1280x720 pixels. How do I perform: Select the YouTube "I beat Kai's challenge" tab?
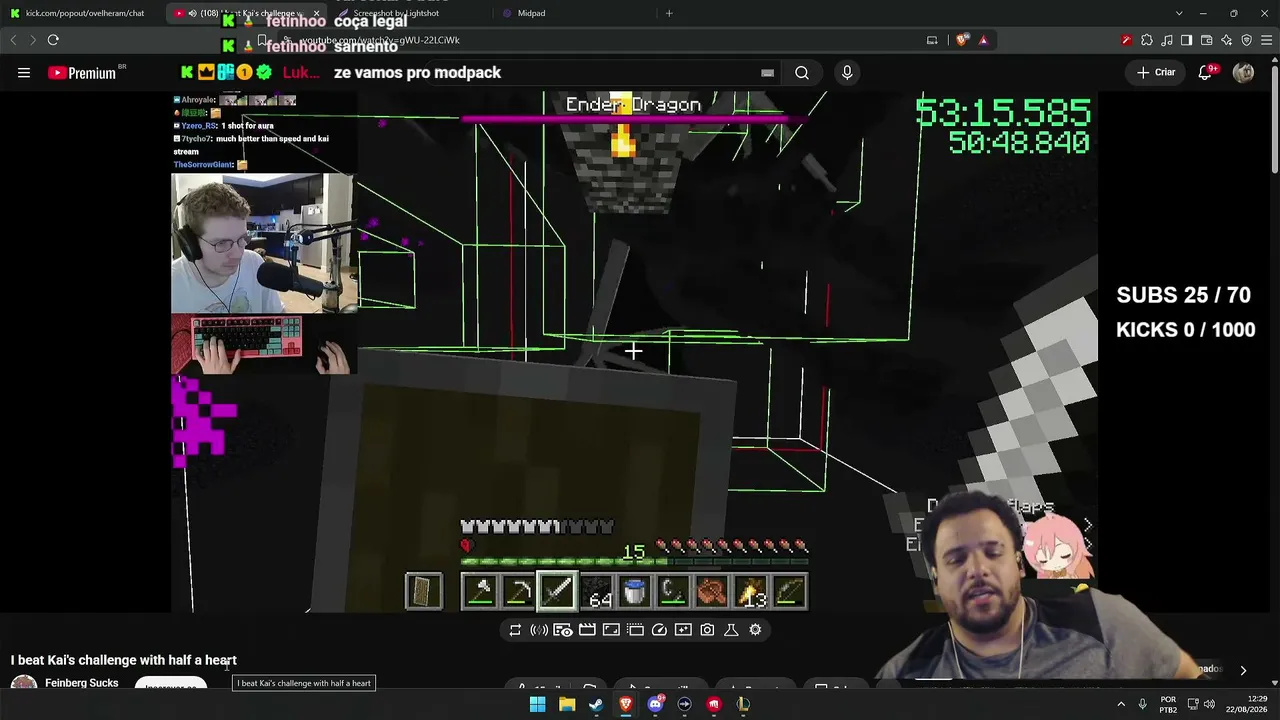click(x=245, y=13)
